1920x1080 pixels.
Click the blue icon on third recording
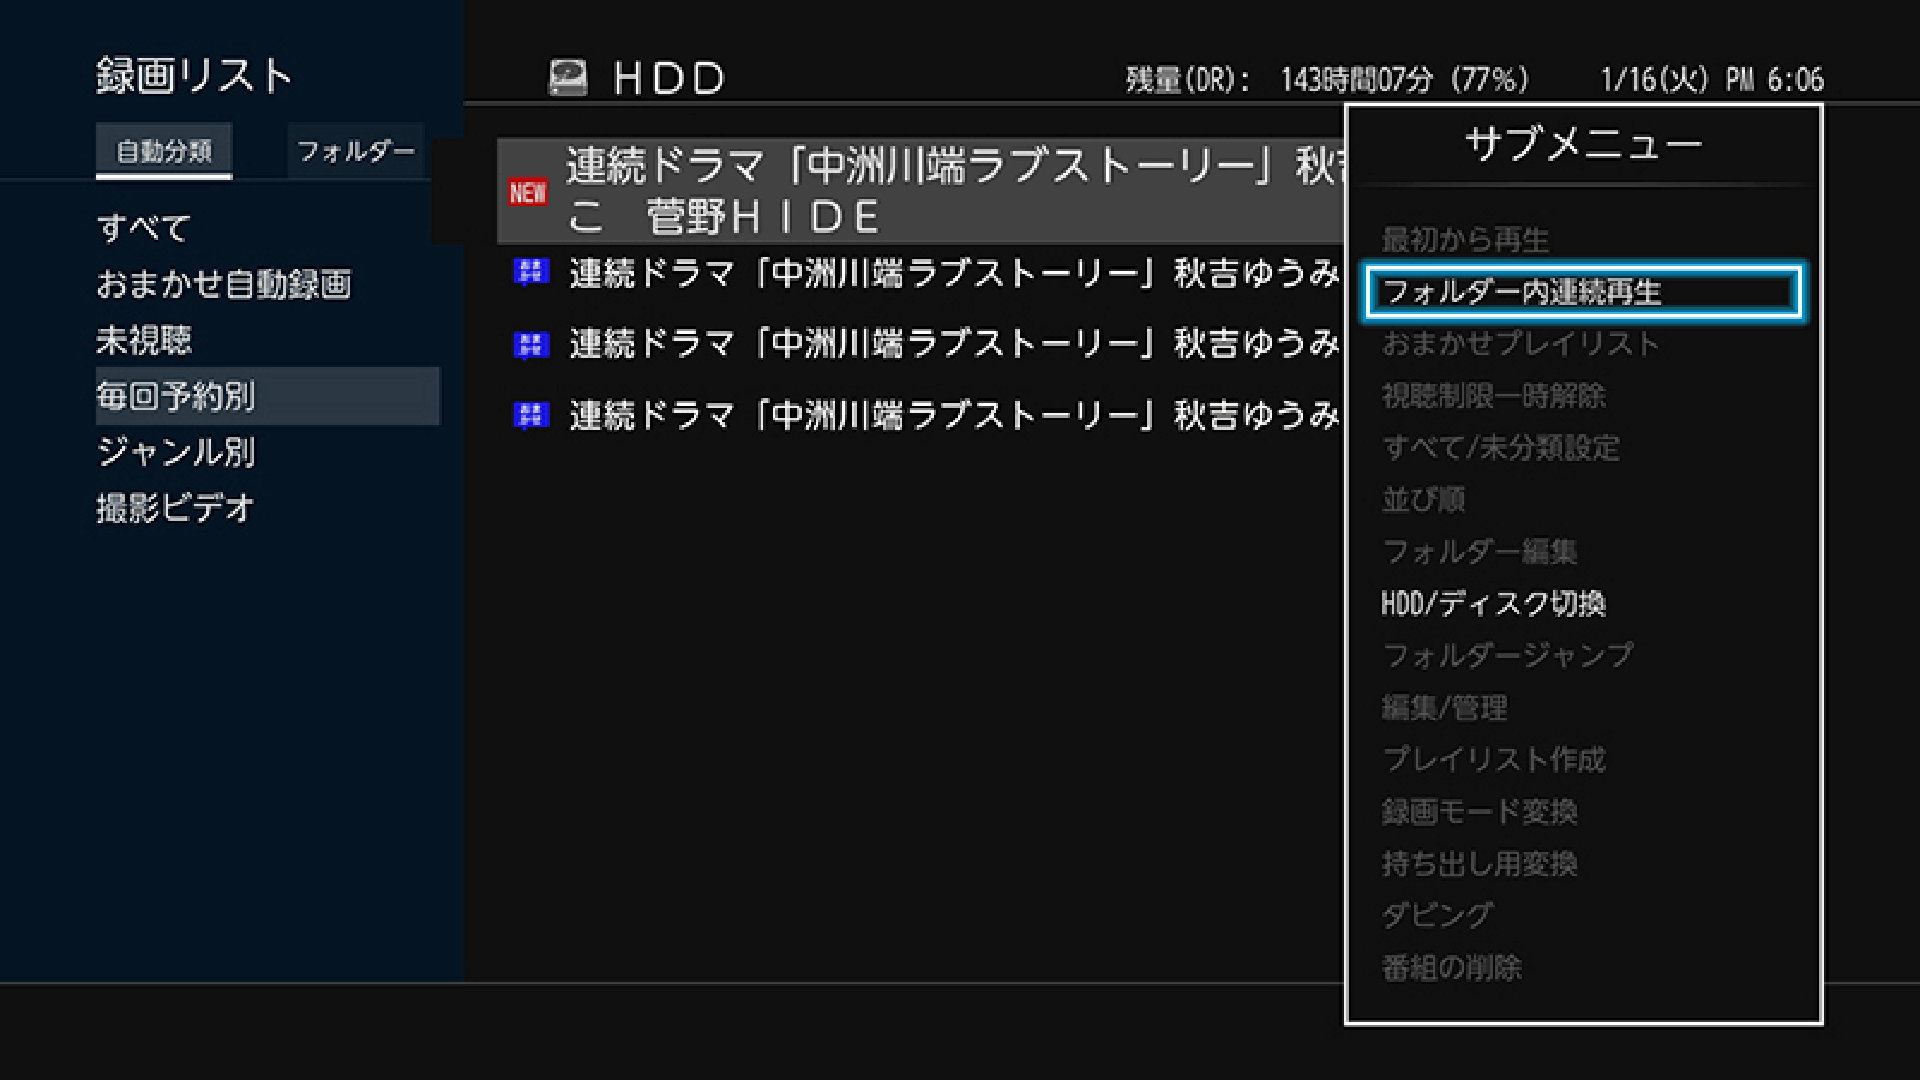coord(531,344)
